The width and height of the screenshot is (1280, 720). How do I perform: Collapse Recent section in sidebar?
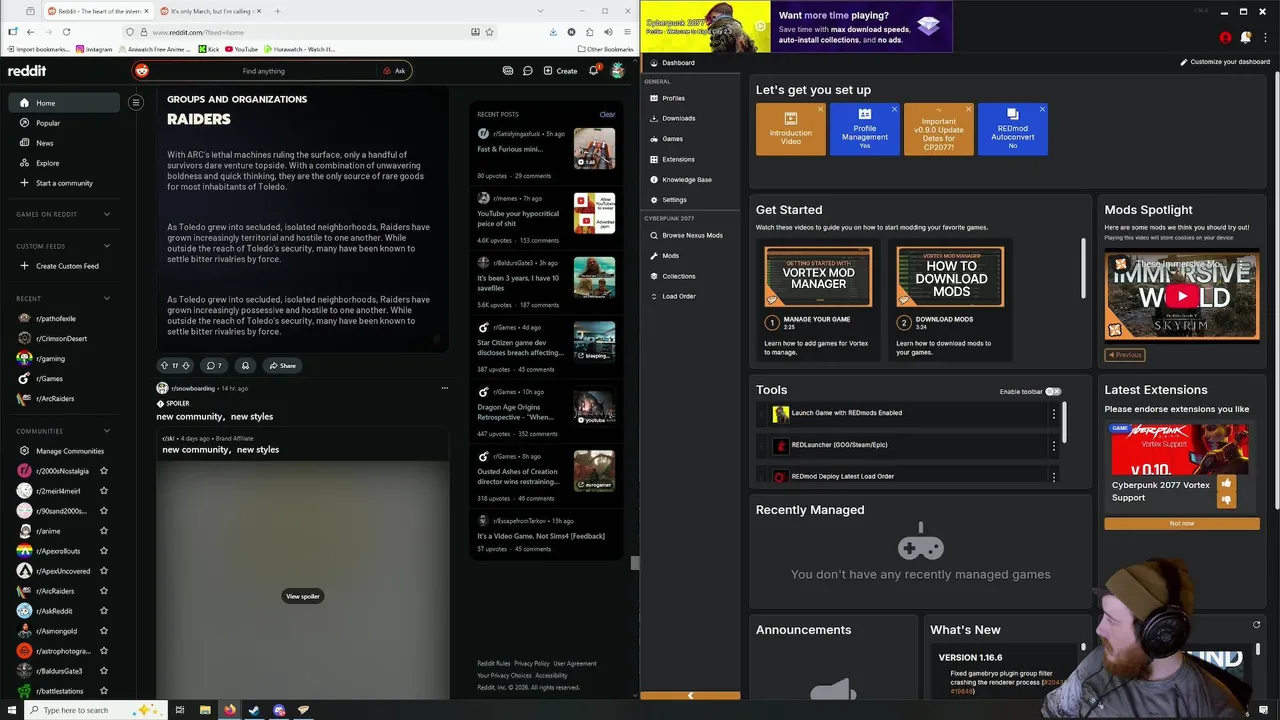[x=107, y=298]
